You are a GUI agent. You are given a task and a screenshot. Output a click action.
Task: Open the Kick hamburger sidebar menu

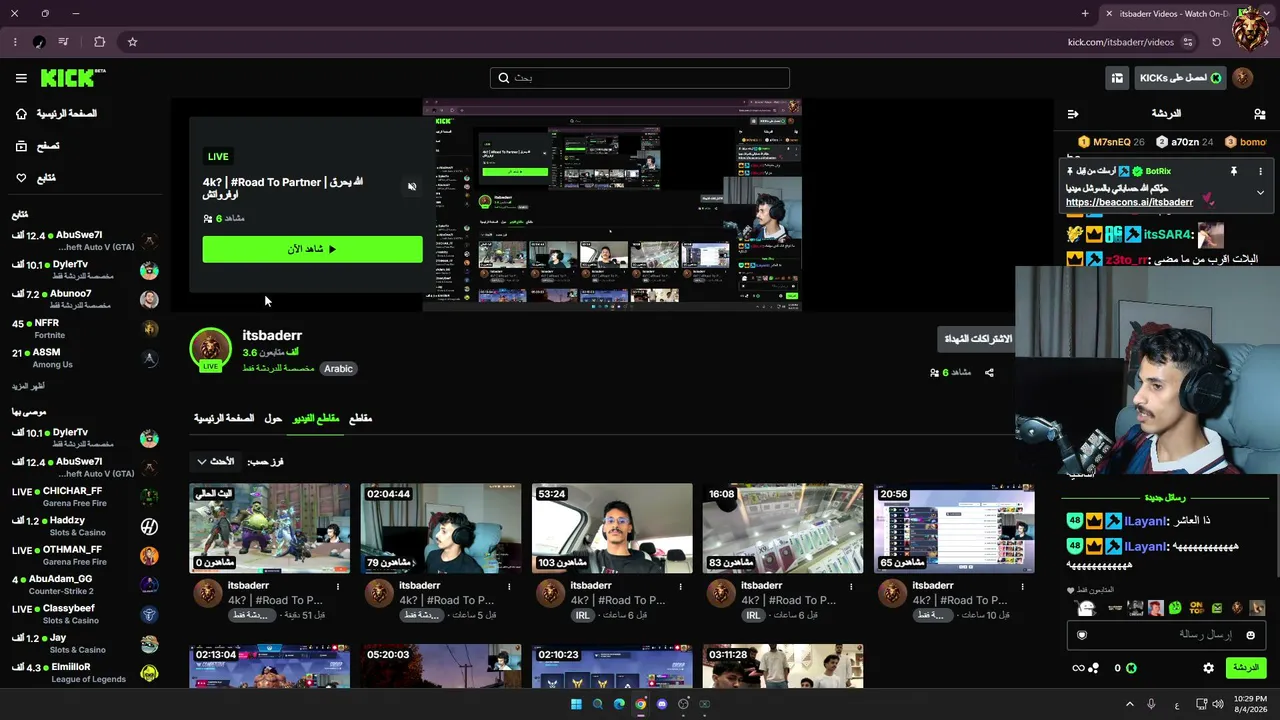(21, 78)
